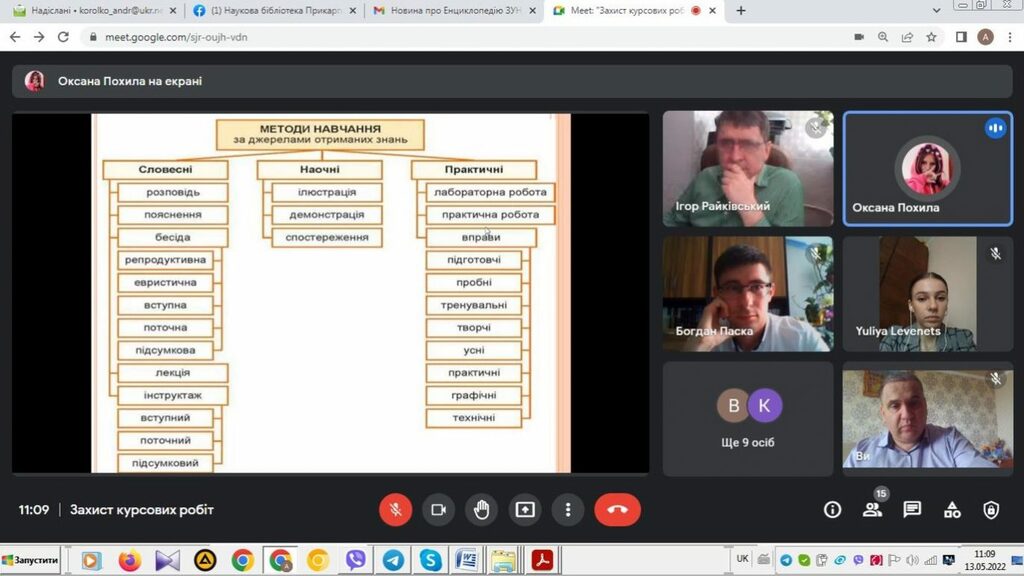Open the Chrome three-dot menu
This screenshot has height=576, width=1024.
click(x=1009, y=37)
